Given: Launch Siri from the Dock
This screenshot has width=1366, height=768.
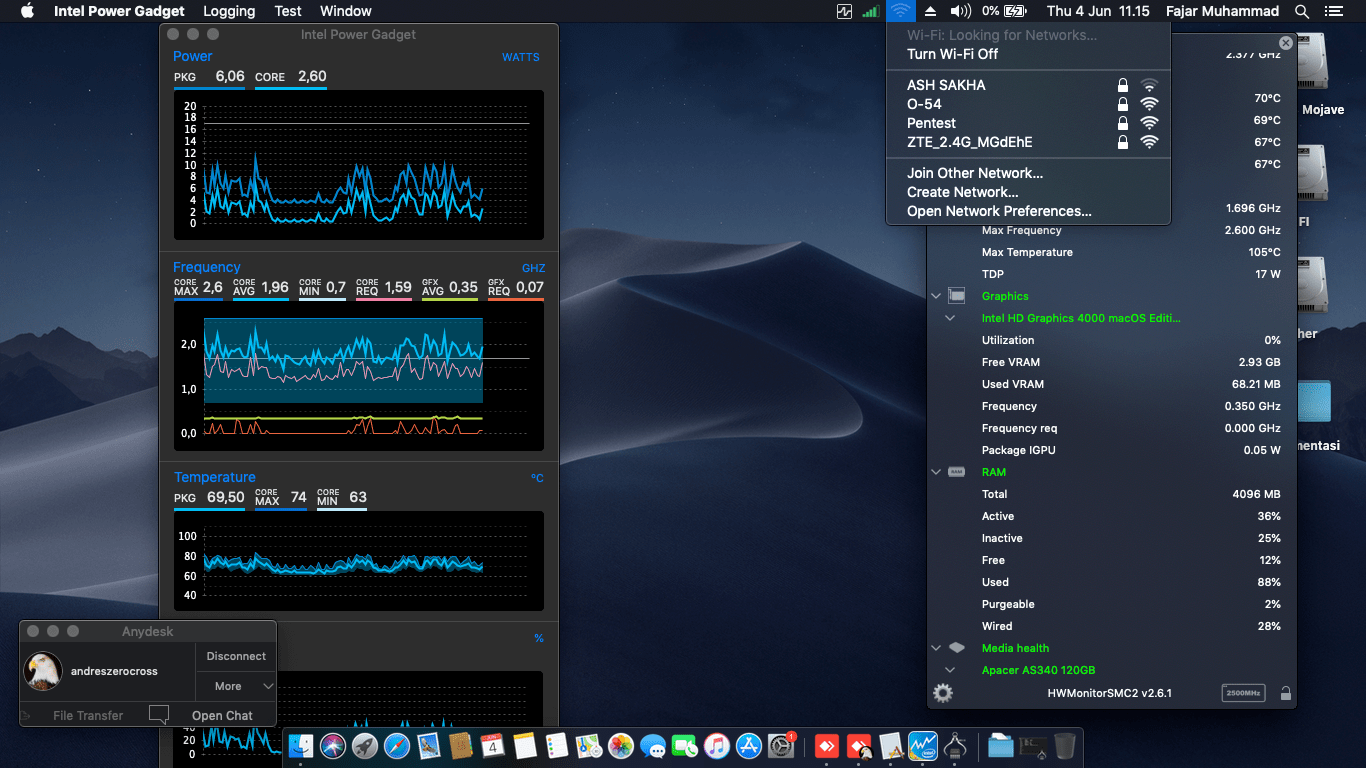Looking at the screenshot, I should tap(333, 746).
